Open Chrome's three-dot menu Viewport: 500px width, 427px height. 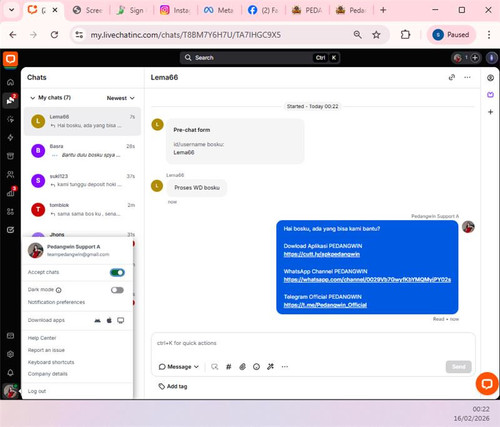pyautogui.click(x=489, y=35)
